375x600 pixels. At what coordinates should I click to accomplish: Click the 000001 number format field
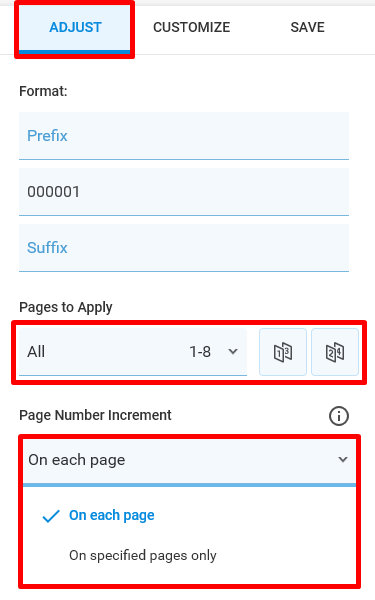click(184, 192)
